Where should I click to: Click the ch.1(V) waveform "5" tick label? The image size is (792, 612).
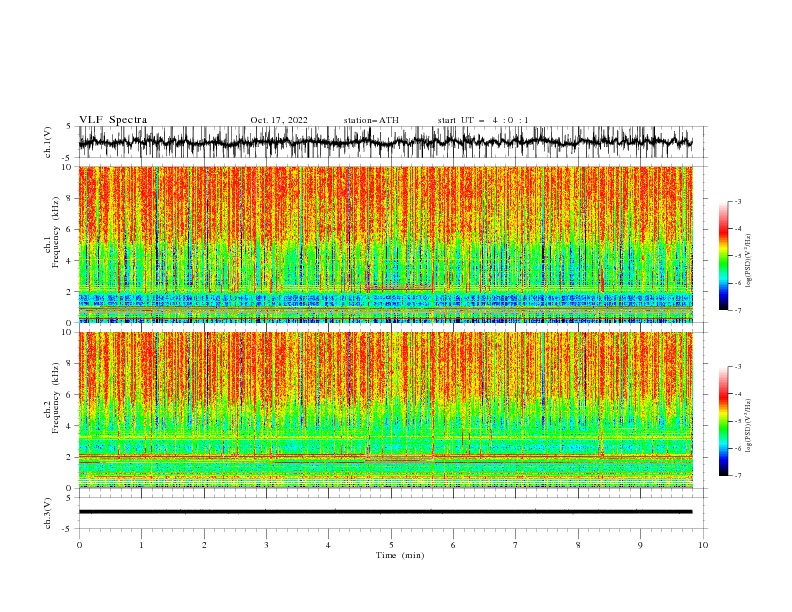70,127
